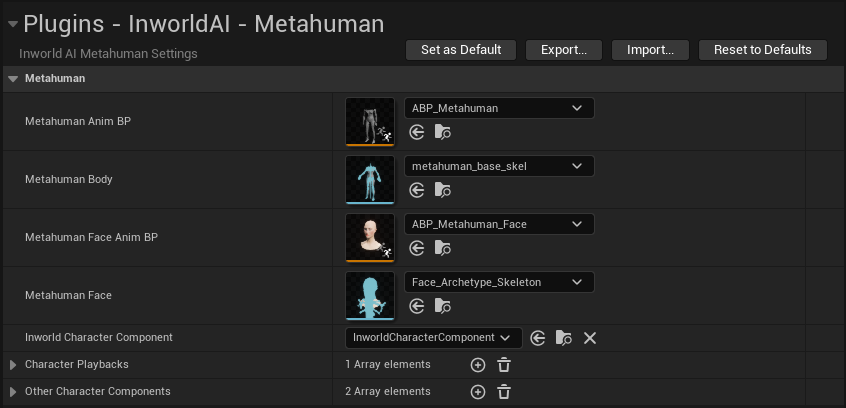Select the Metahuman Face property label
The width and height of the screenshot is (846, 408).
point(68,295)
